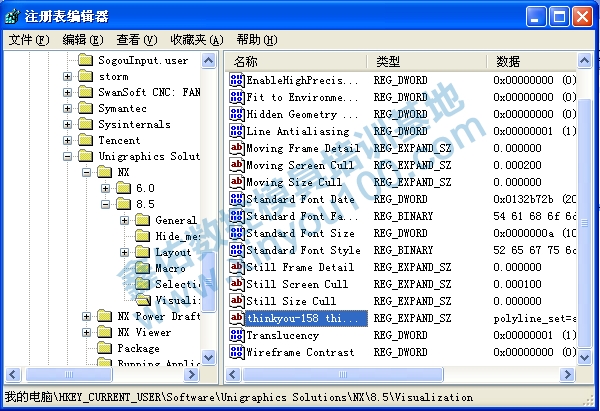Click the ab icon of Moving Size Cull
The height and width of the screenshot is (411, 600).
point(236,182)
